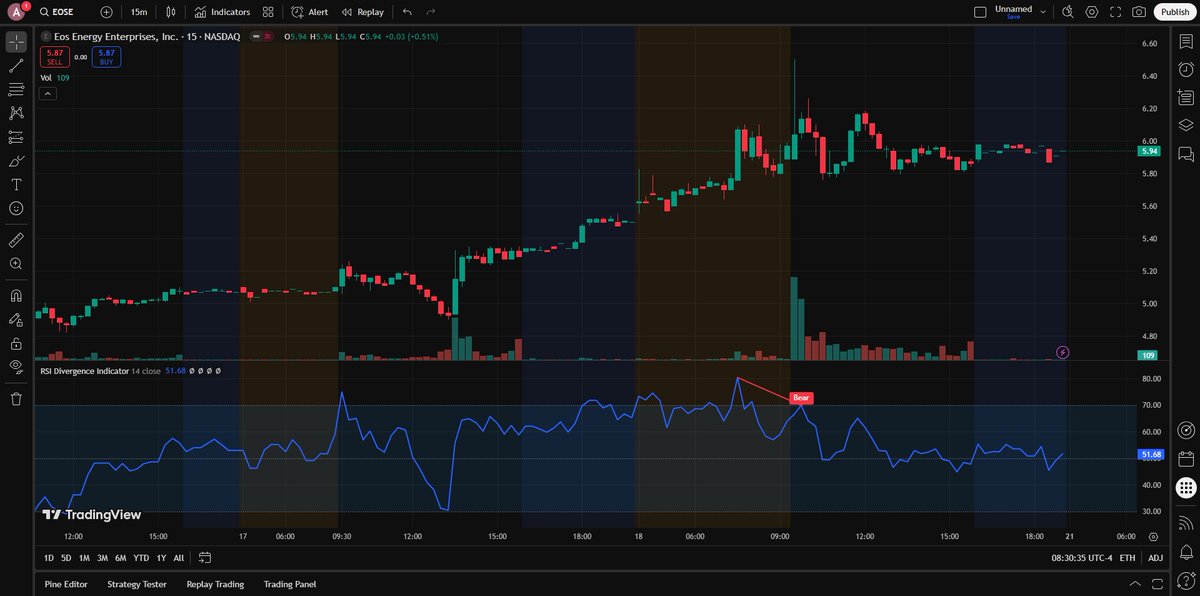This screenshot has width=1200, height=596.
Task: Toggle hide all drawings eye icon
Action: point(16,367)
